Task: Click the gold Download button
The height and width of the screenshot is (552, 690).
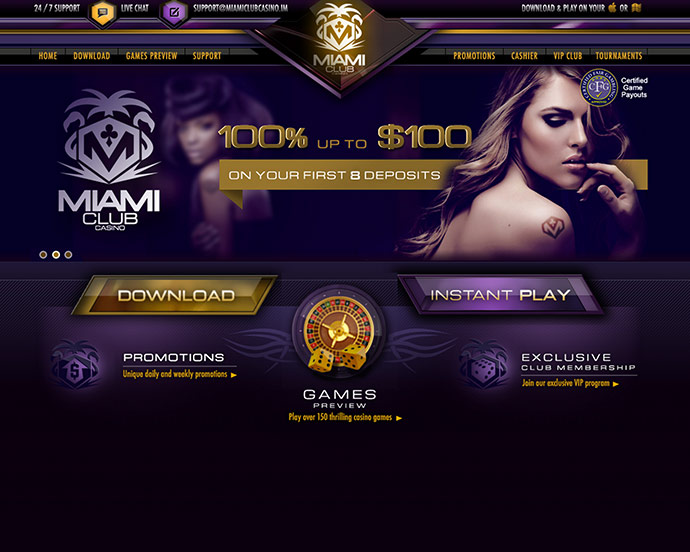Action: [175, 295]
